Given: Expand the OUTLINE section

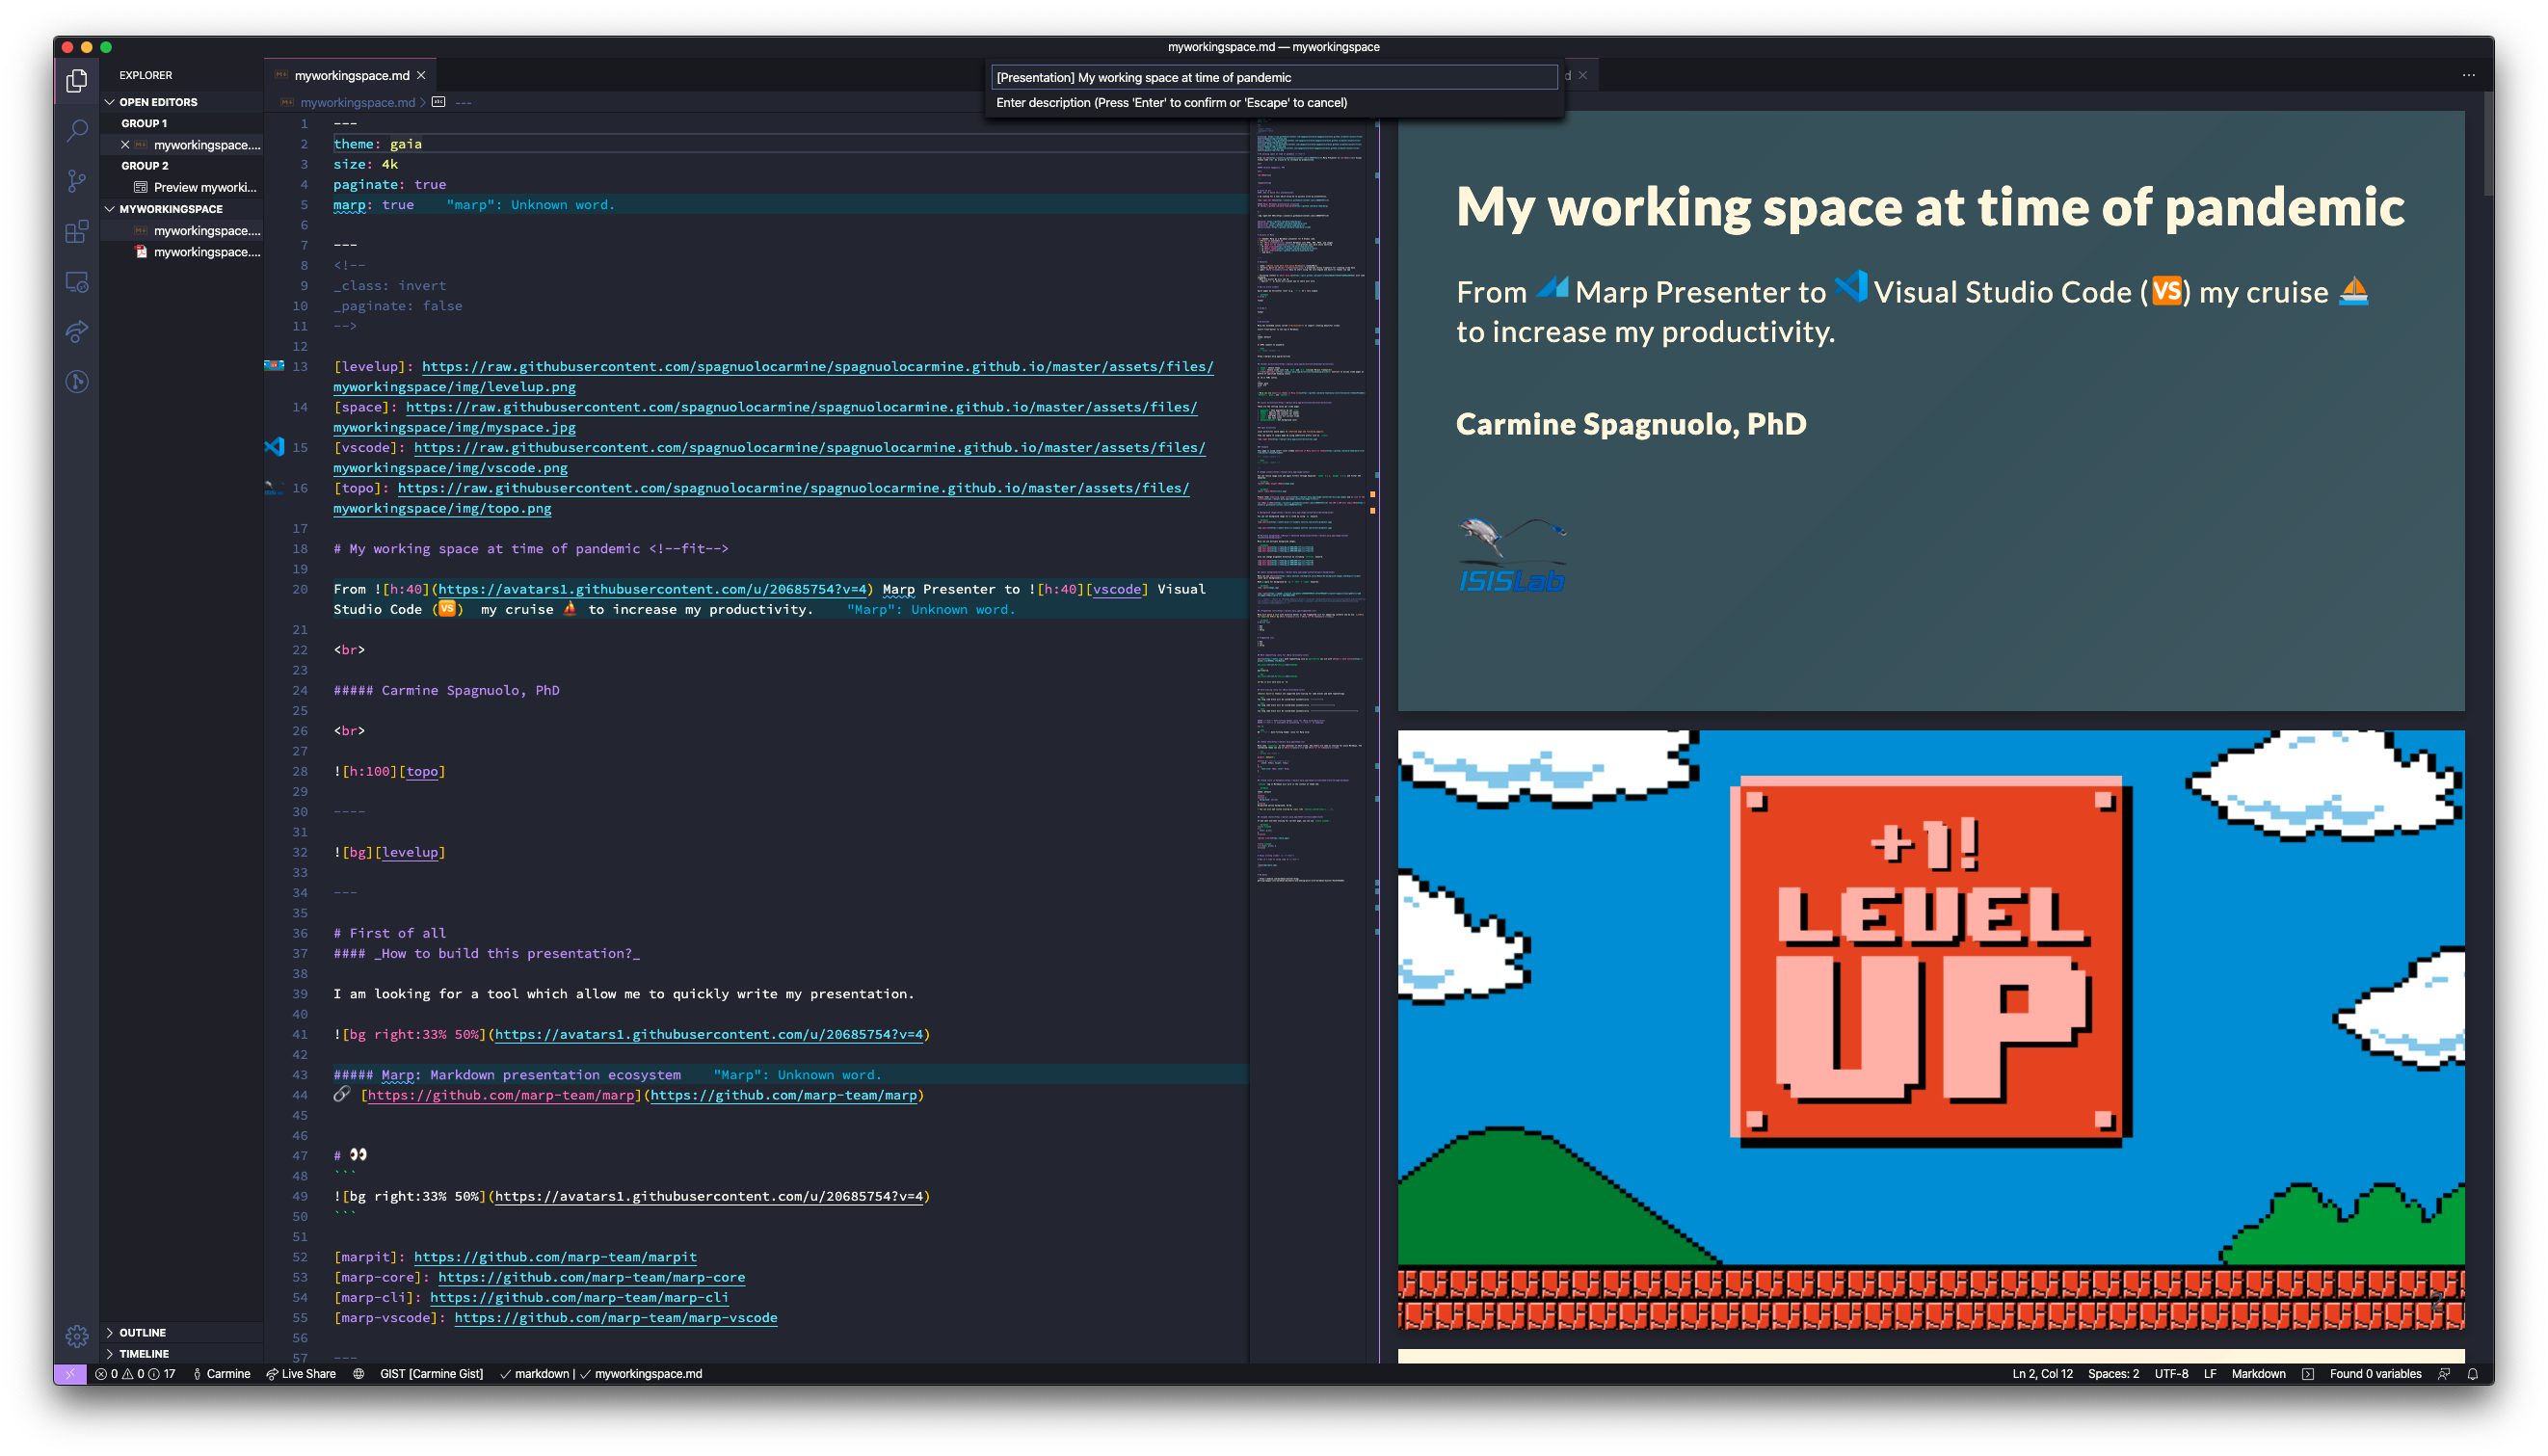Looking at the screenshot, I should [x=142, y=1332].
